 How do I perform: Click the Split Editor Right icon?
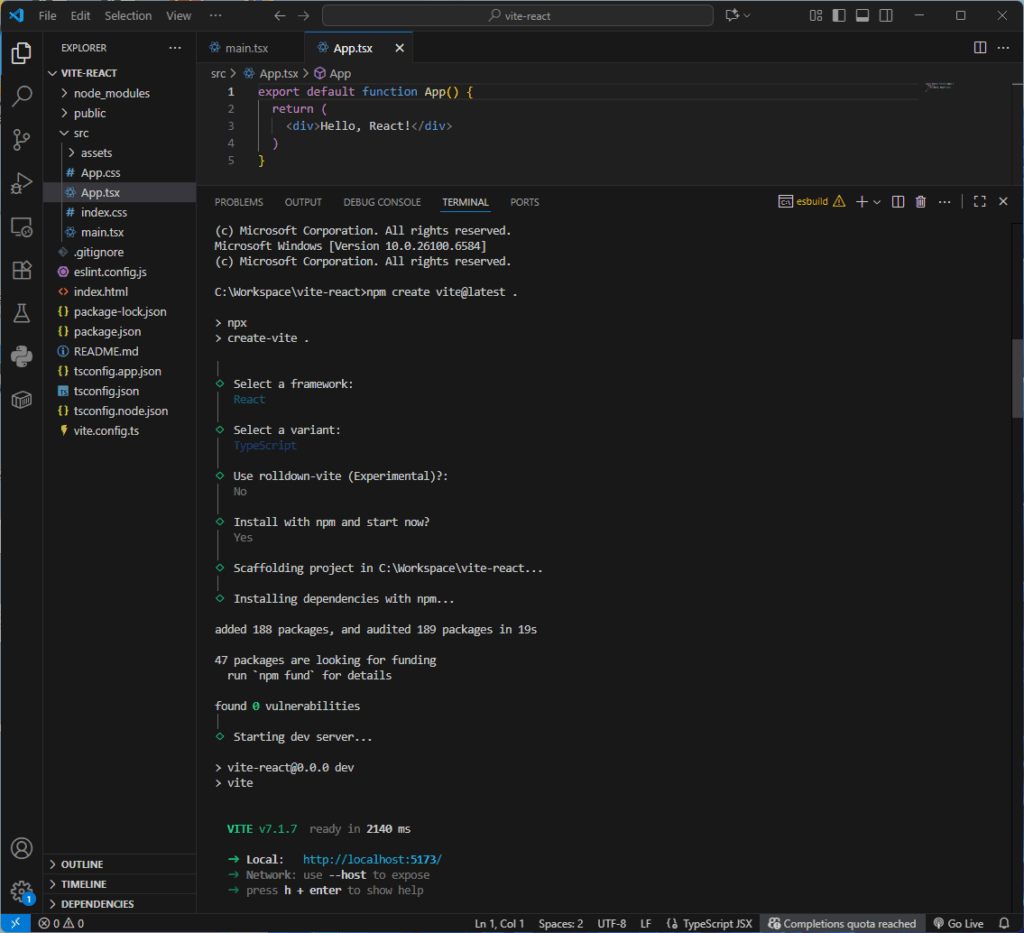tap(980, 48)
